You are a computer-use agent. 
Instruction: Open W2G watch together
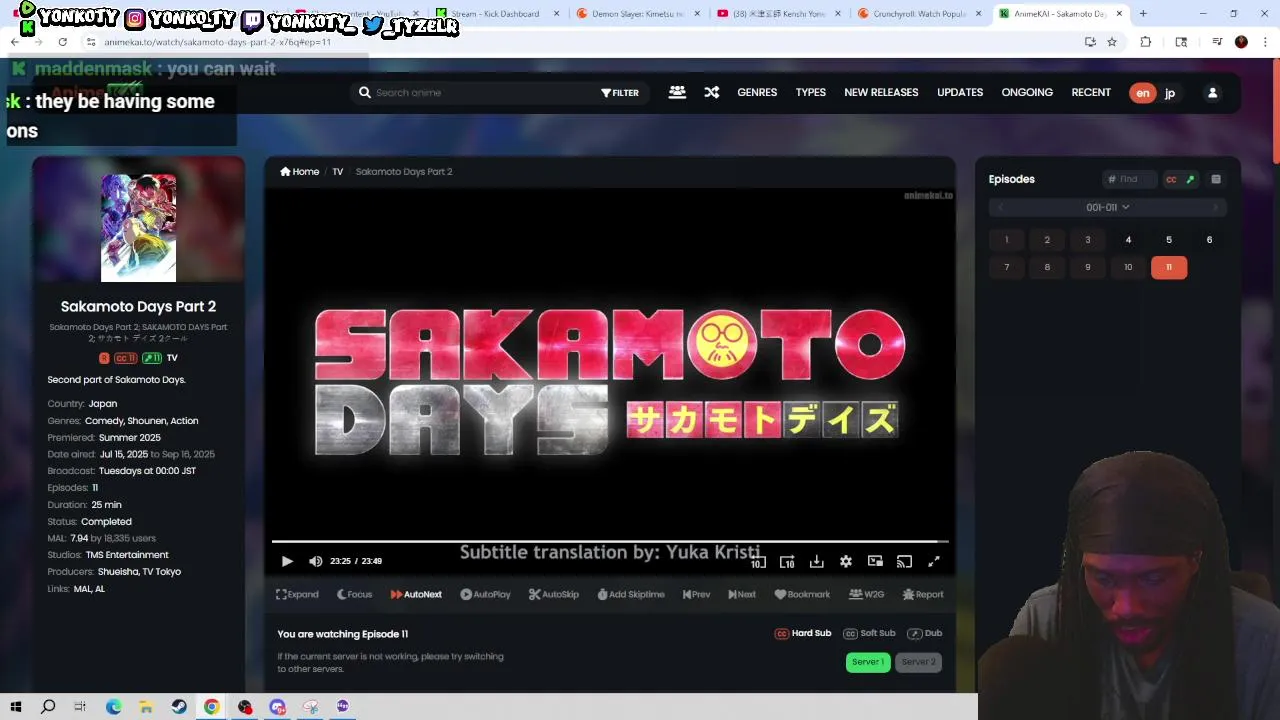tap(866, 594)
